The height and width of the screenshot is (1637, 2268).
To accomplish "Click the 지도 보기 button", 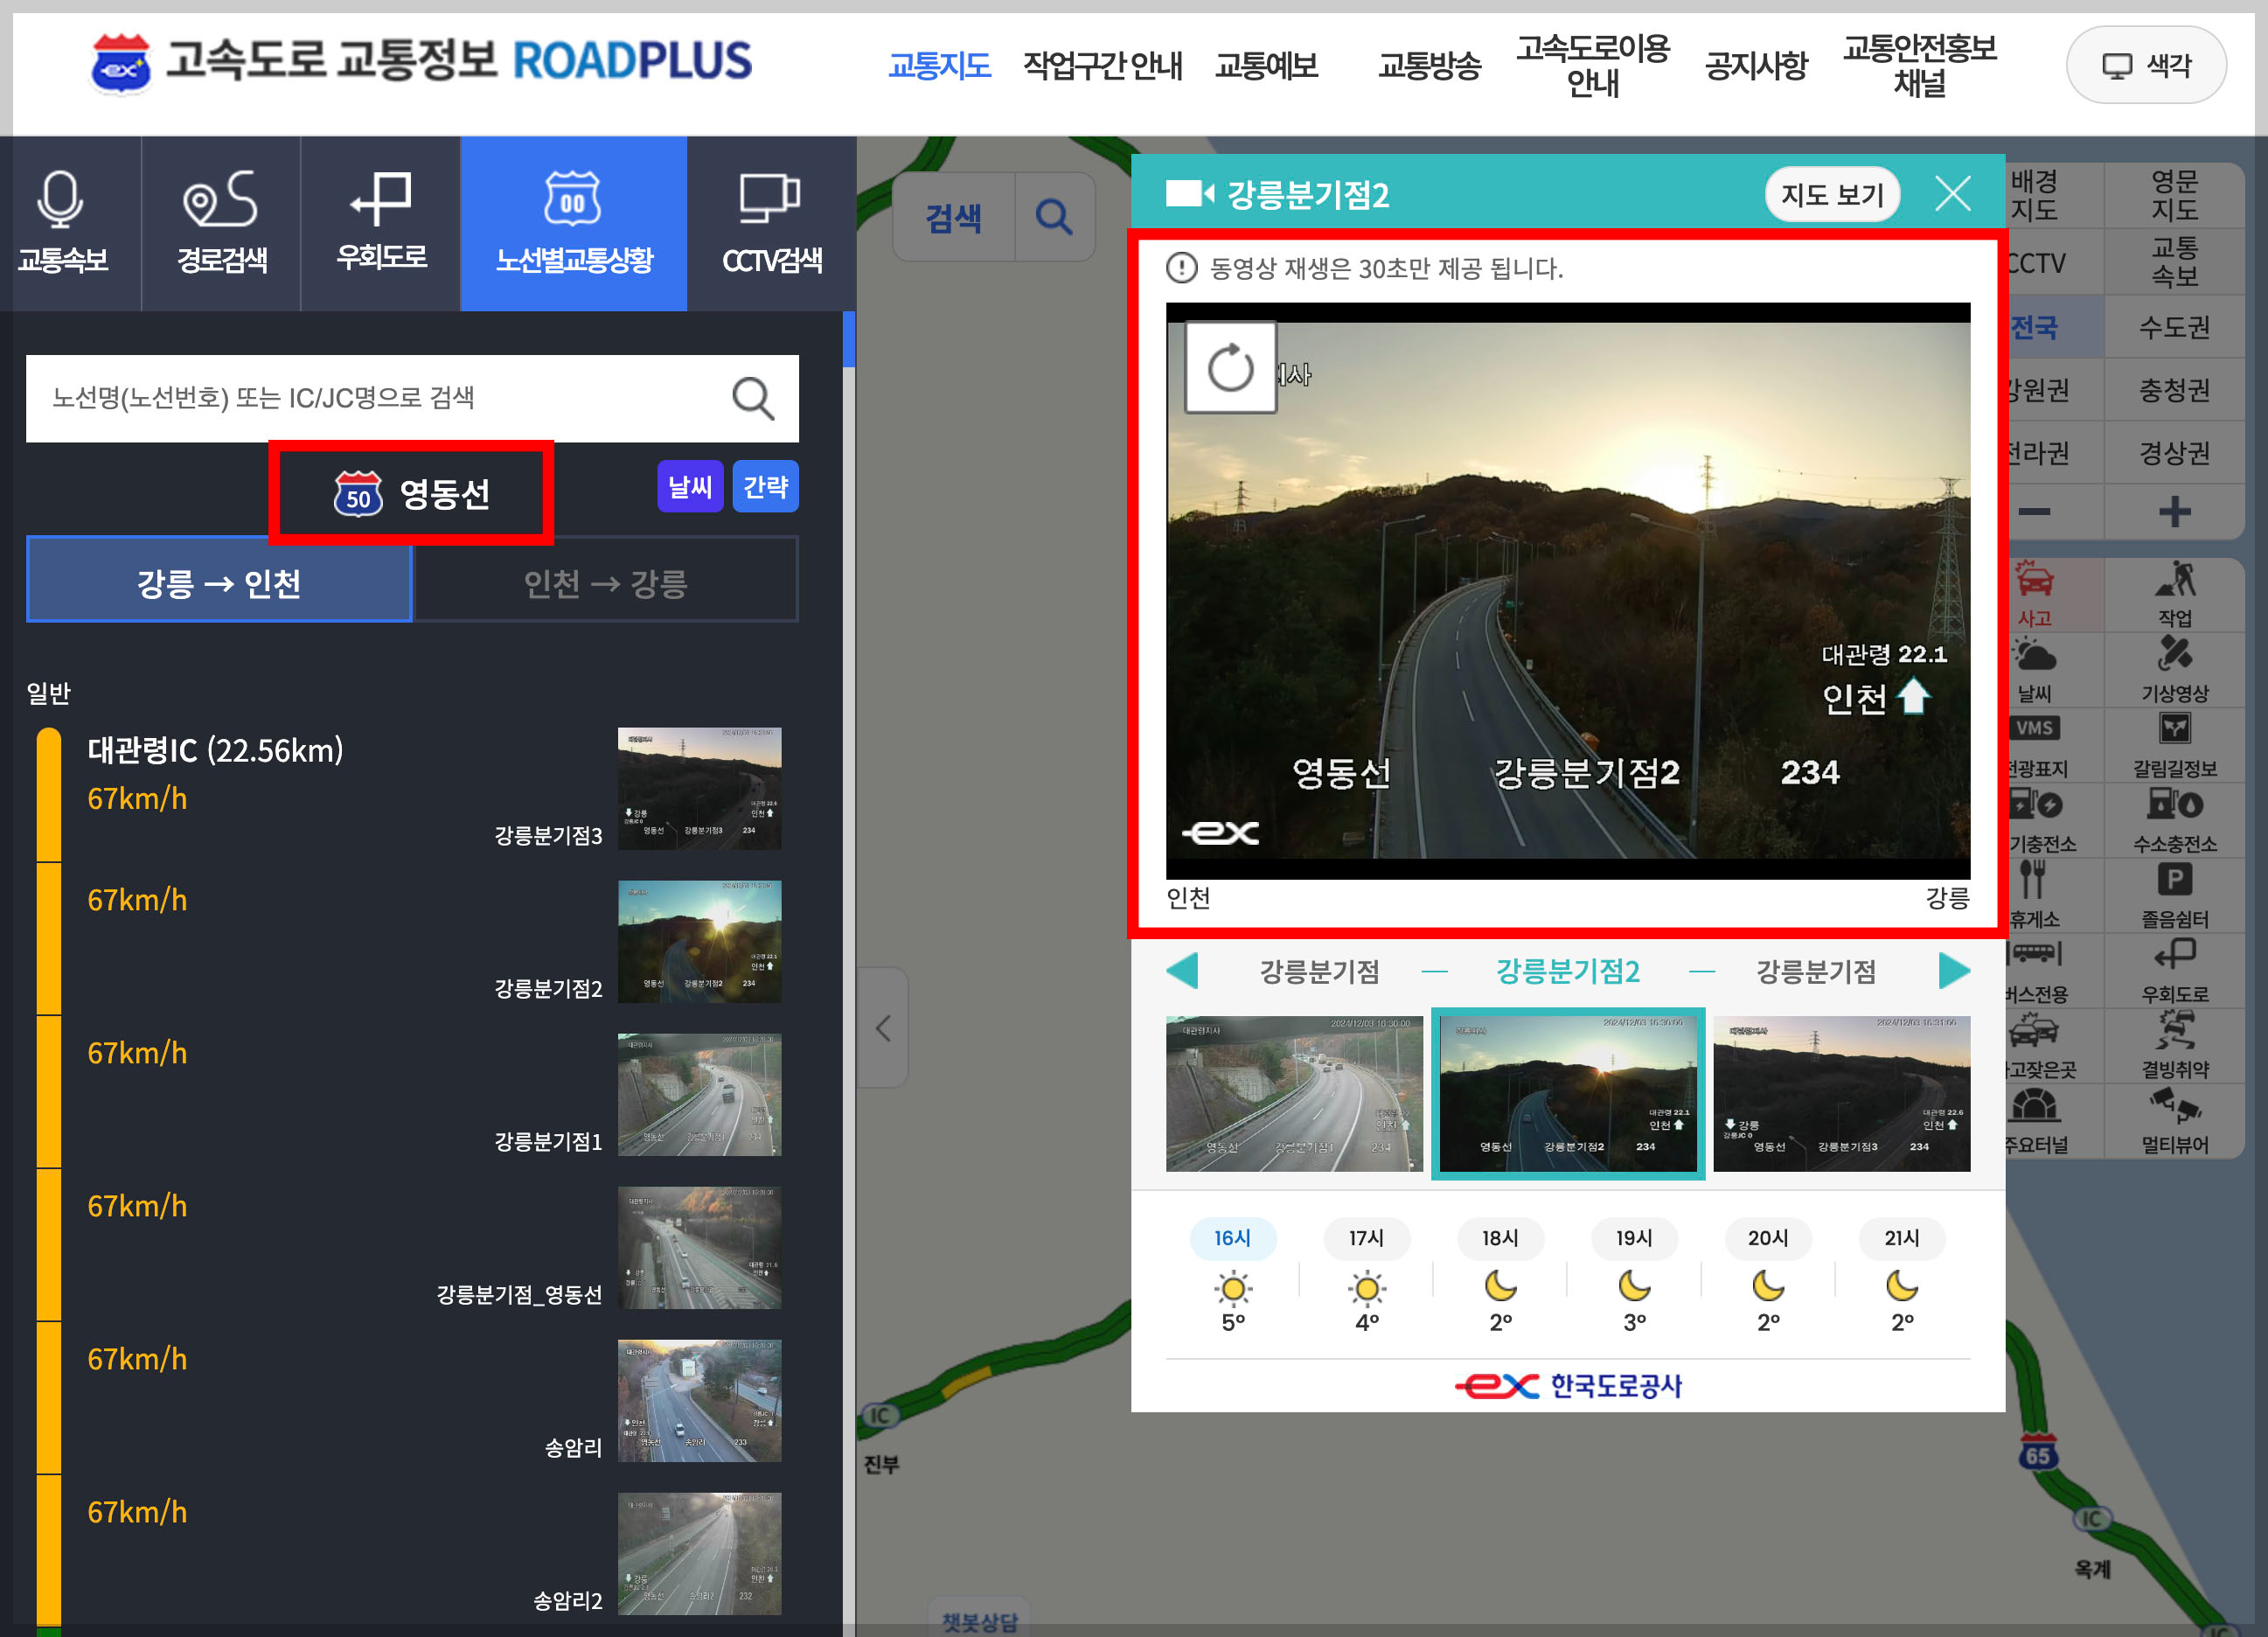I will pyautogui.click(x=1831, y=195).
